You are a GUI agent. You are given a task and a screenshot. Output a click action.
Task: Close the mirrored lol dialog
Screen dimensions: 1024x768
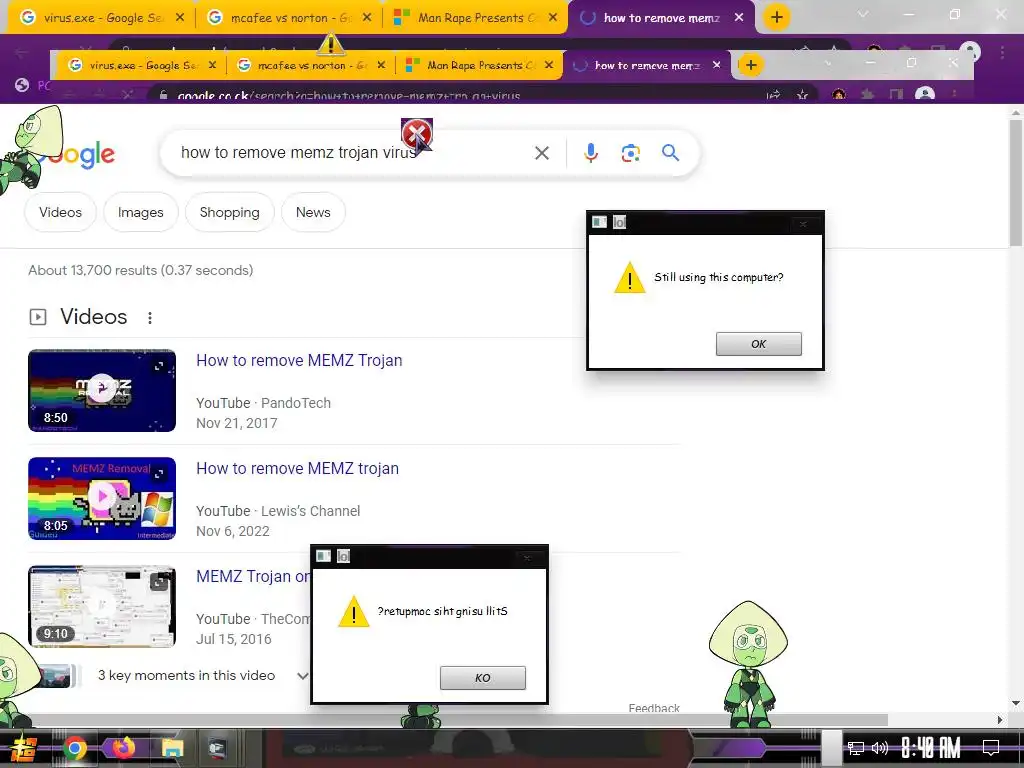[x=527, y=557]
